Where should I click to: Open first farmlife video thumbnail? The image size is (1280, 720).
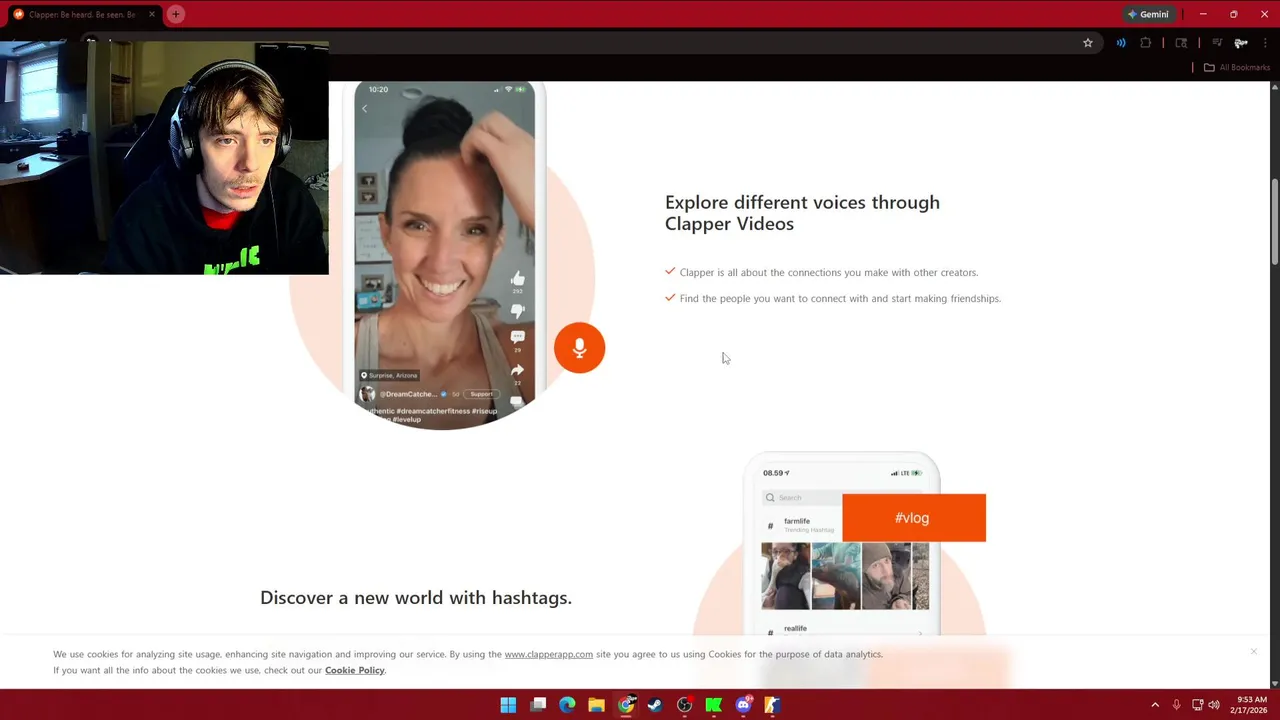pos(785,576)
